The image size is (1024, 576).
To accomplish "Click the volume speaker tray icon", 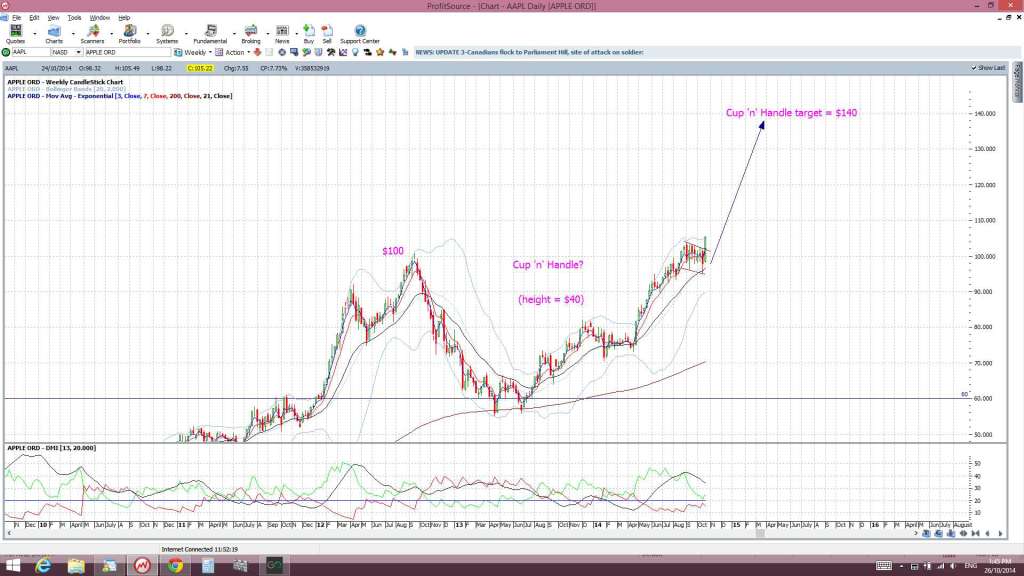I will 953,566.
